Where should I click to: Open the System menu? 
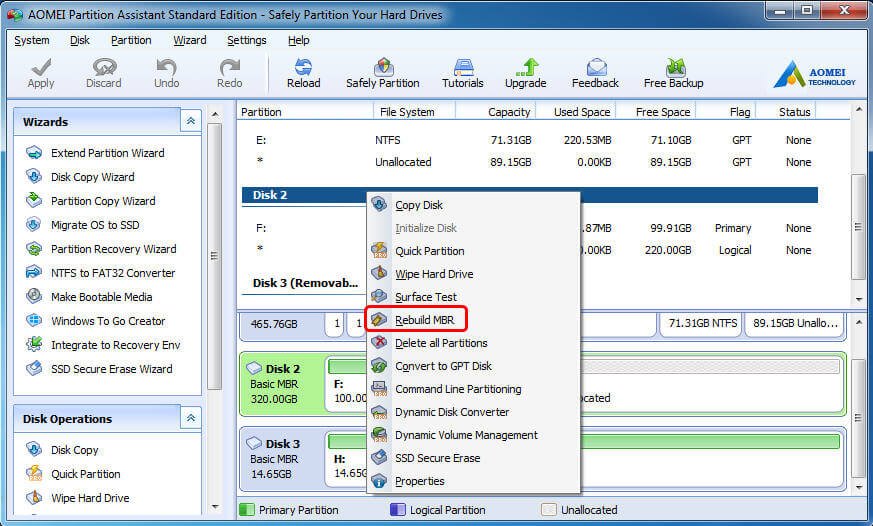point(32,40)
